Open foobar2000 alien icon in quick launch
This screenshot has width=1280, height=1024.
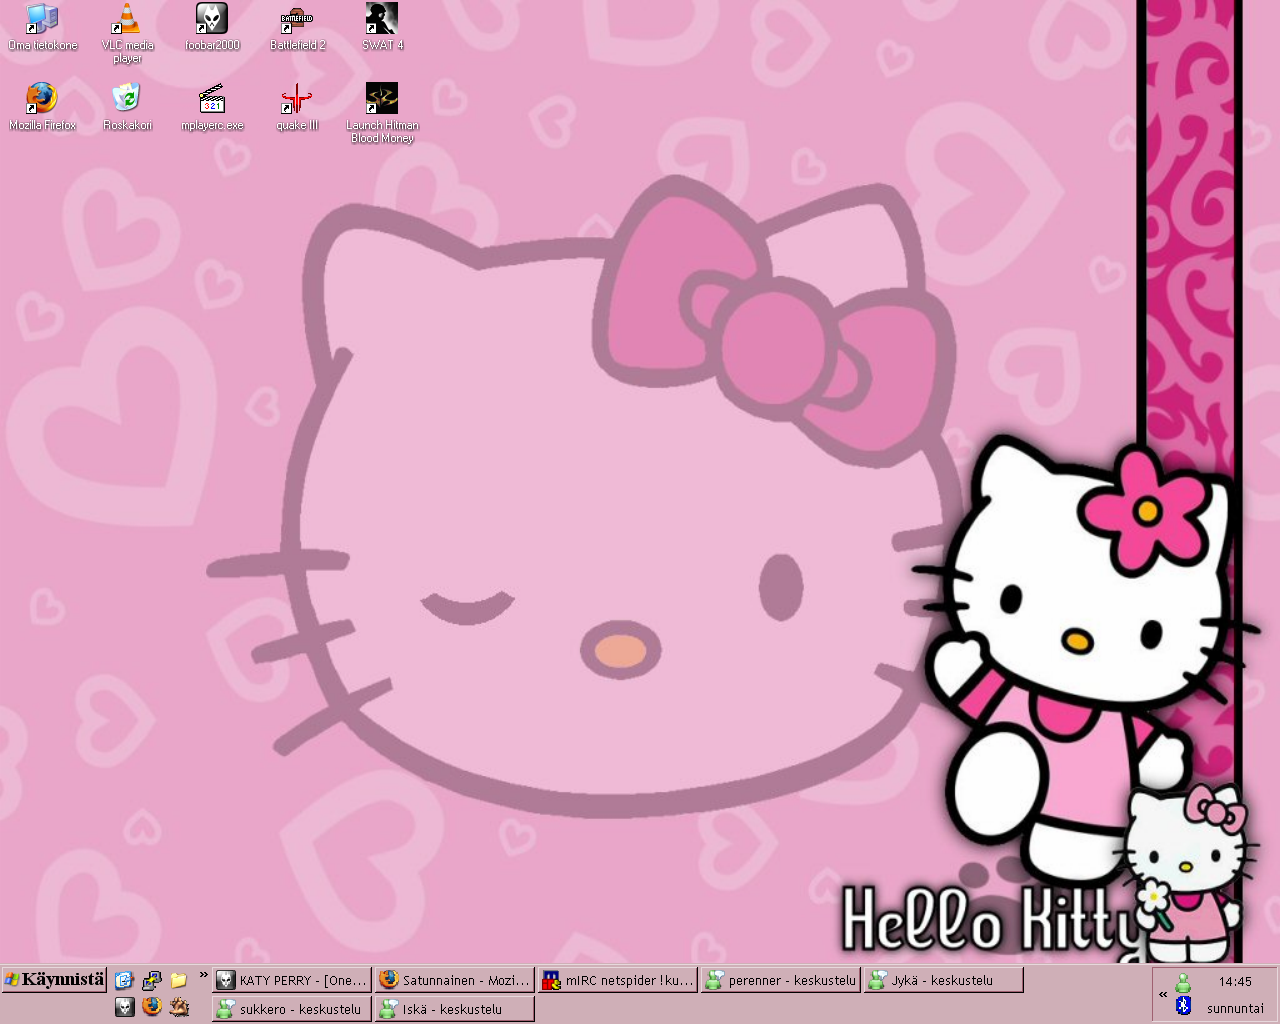click(124, 1007)
